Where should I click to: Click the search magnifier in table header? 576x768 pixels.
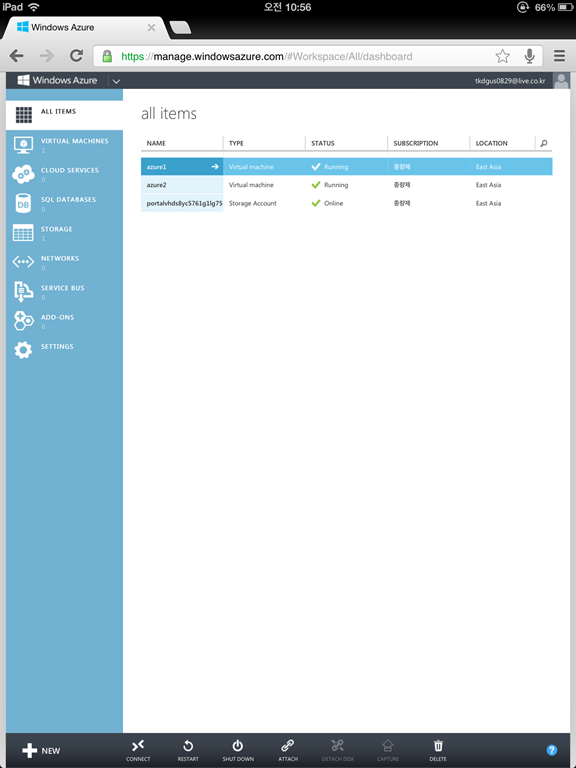544,143
